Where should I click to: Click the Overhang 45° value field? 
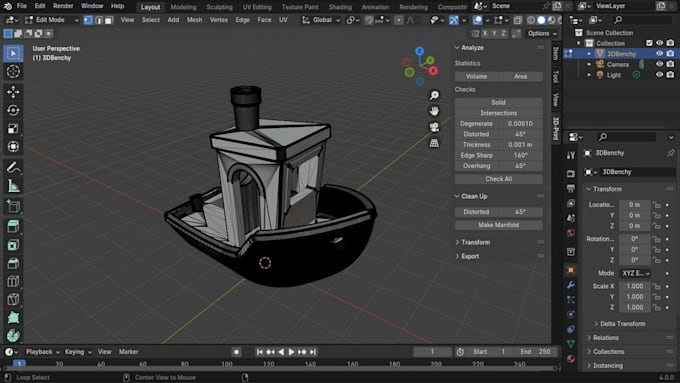[x=520, y=166]
